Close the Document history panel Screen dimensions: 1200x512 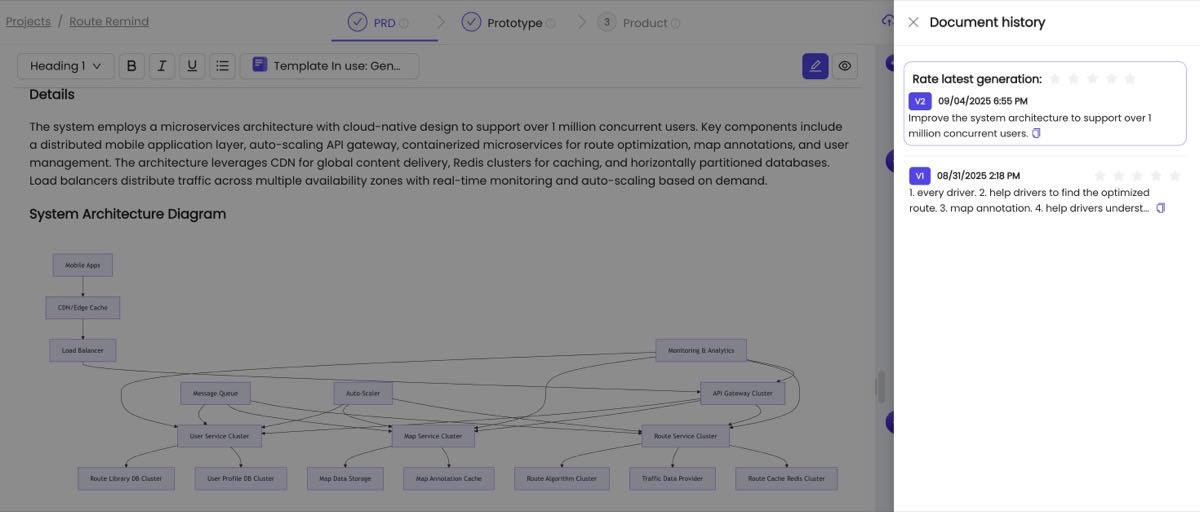pyautogui.click(x=913, y=22)
